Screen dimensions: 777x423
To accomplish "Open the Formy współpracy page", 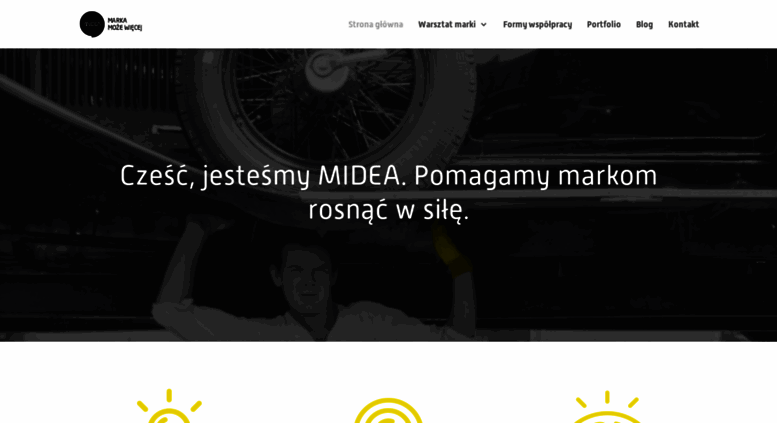I will [537, 24].
